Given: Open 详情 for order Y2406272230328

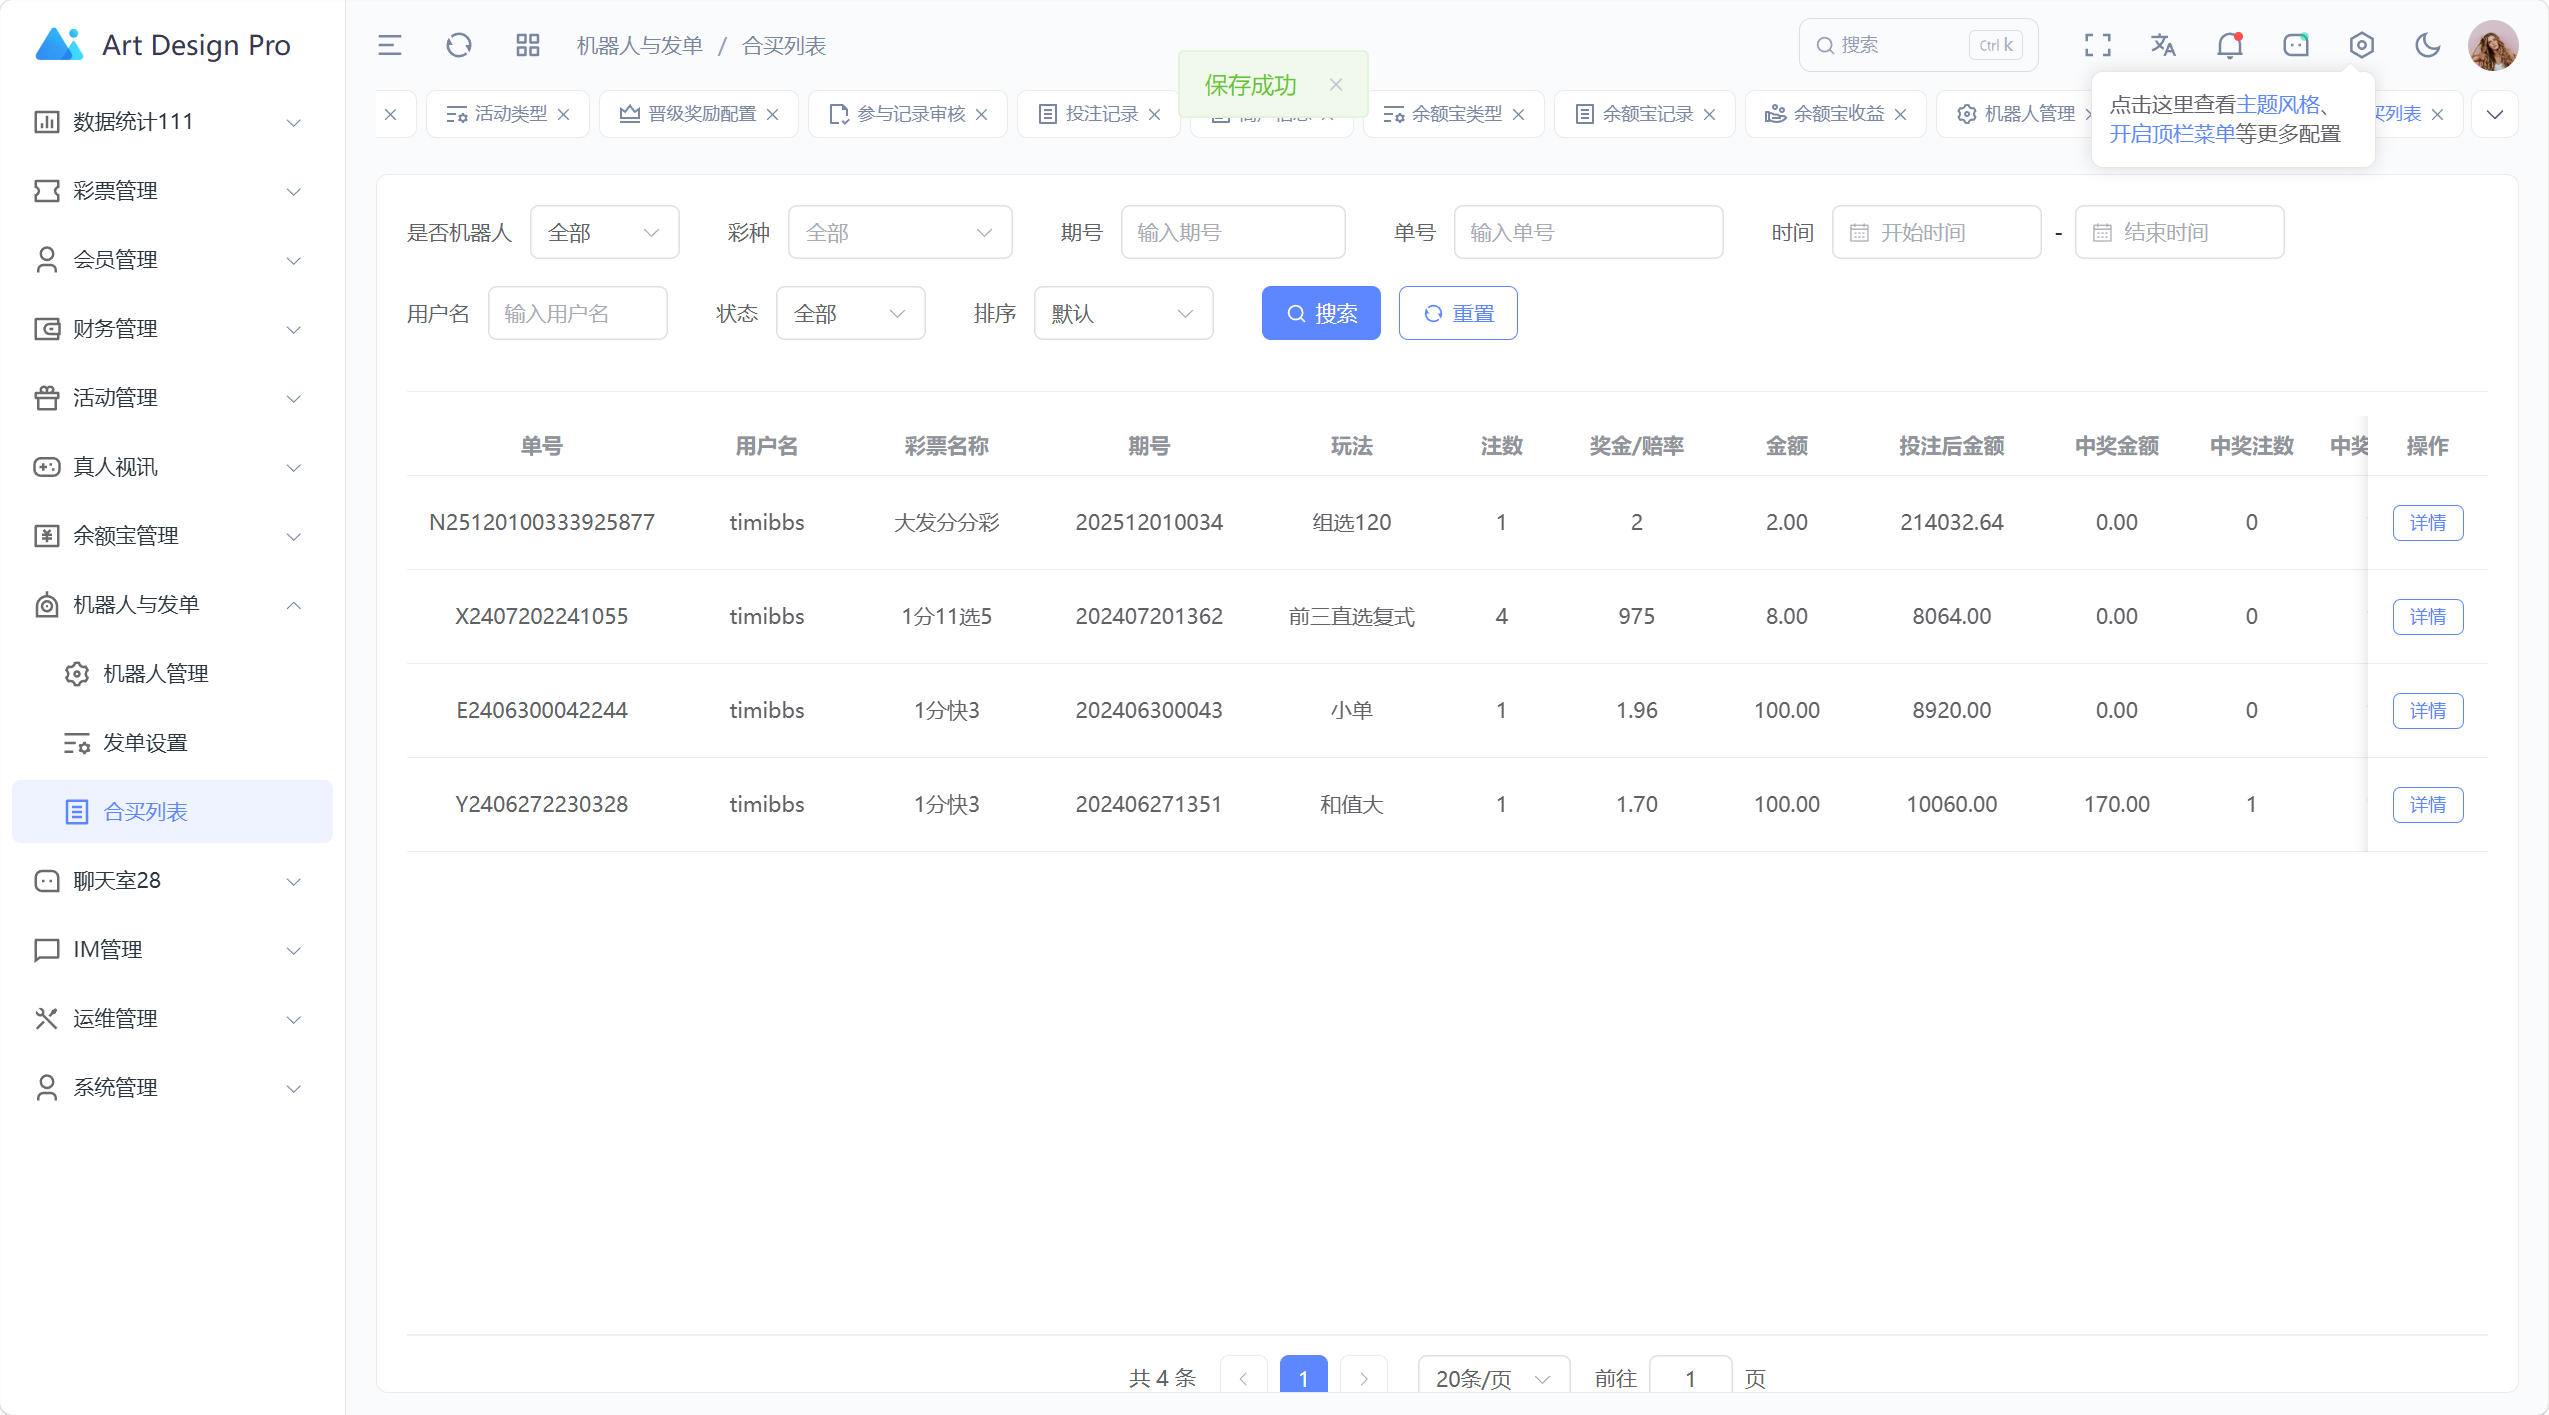Looking at the screenshot, I should pos(2427,804).
